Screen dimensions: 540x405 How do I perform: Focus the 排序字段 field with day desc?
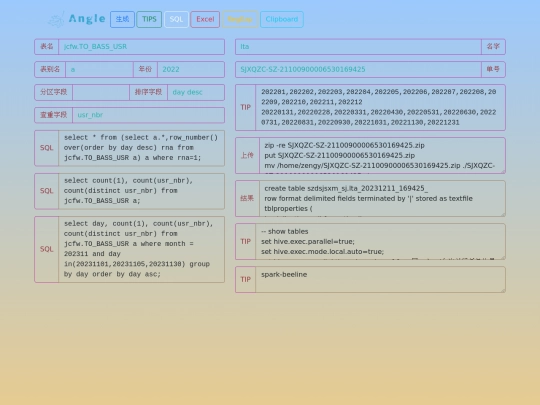coord(196,92)
